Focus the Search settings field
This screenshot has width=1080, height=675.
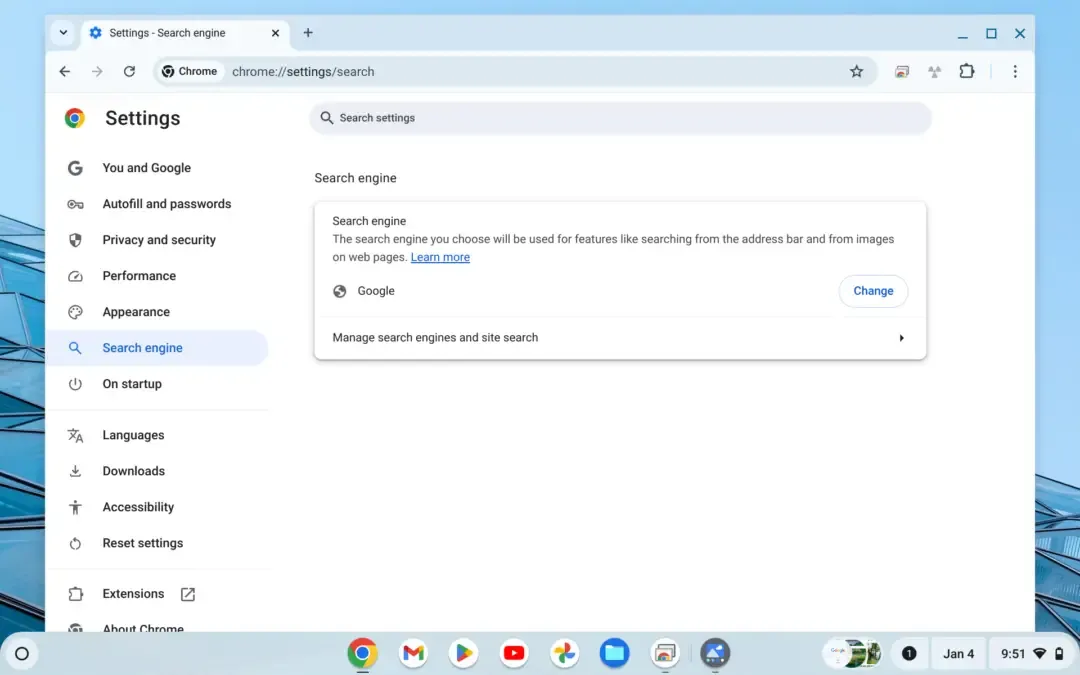pyautogui.click(x=620, y=118)
